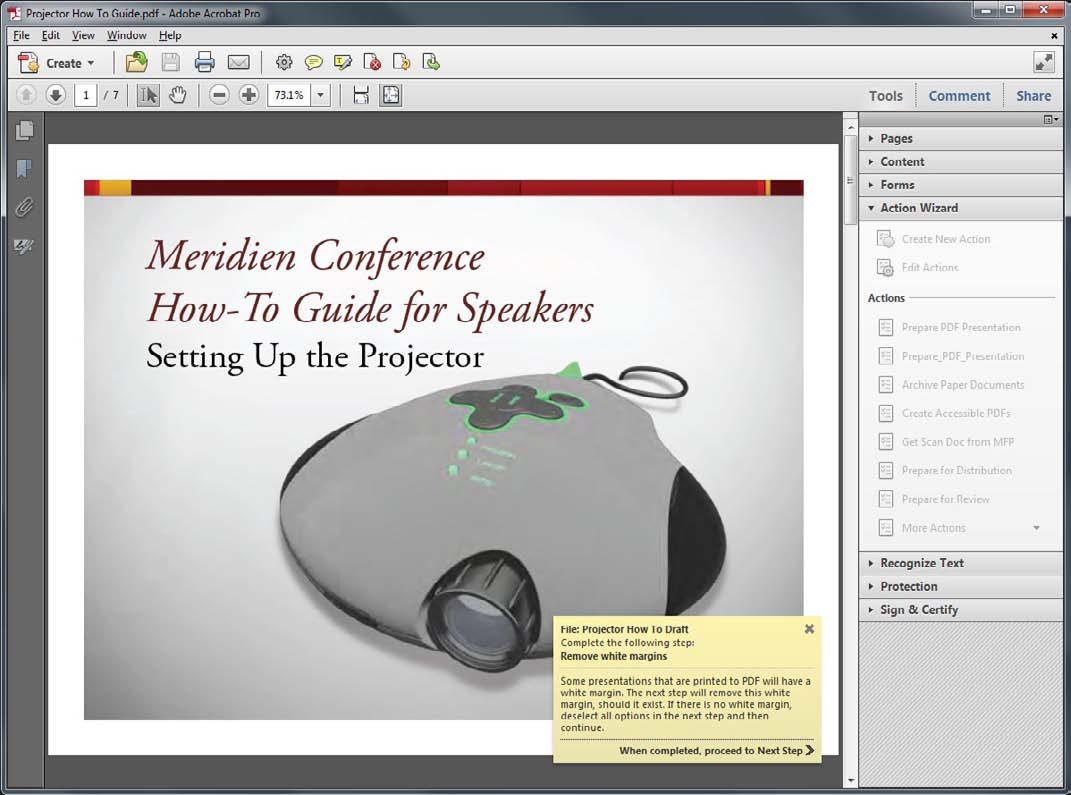Click the Create PDF icon
Viewport: 1071px width, 795px height.
[28, 63]
